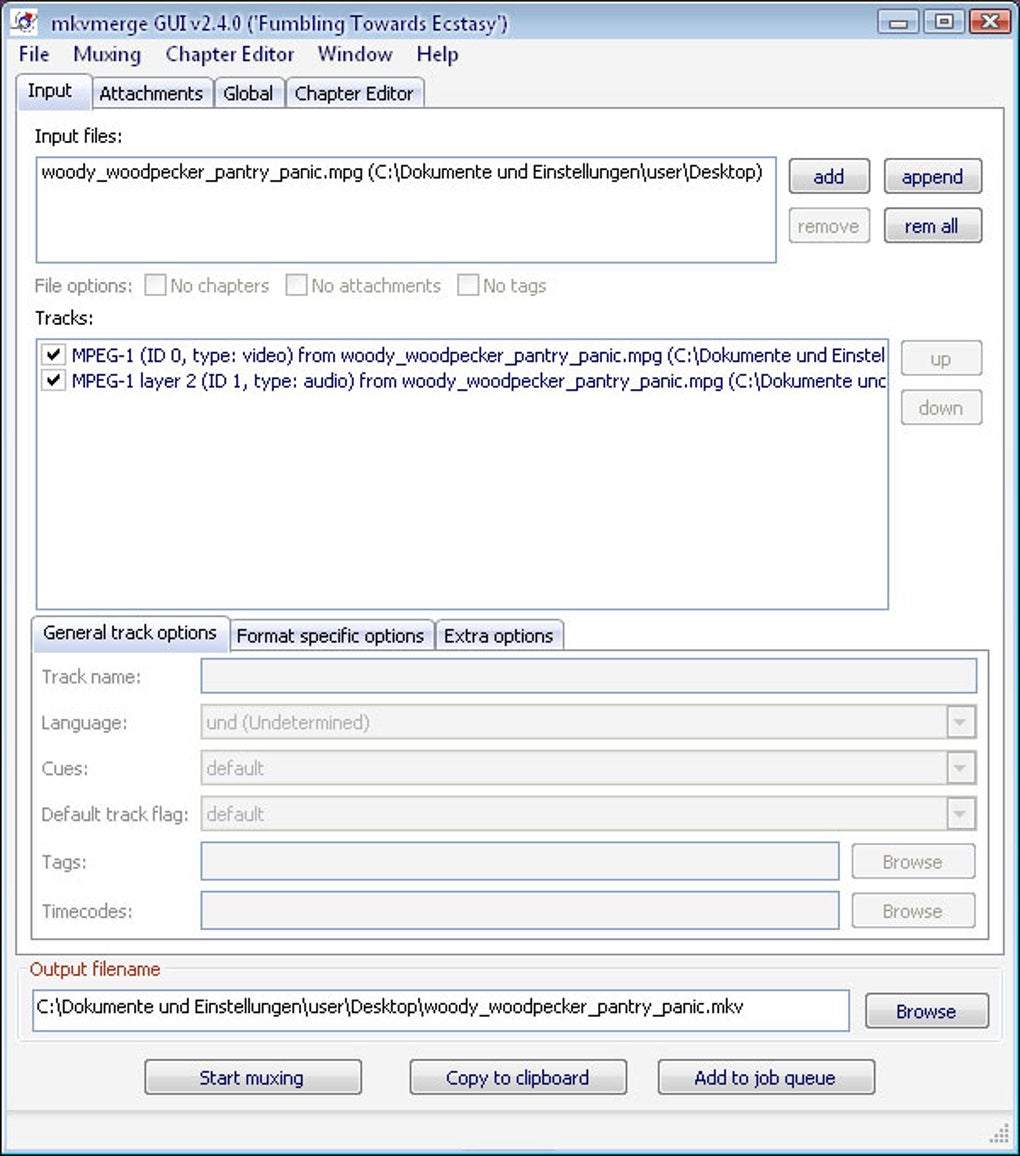Click Add to job queue
This screenshot has height=1156, width=1020.
pos(765,1078)
